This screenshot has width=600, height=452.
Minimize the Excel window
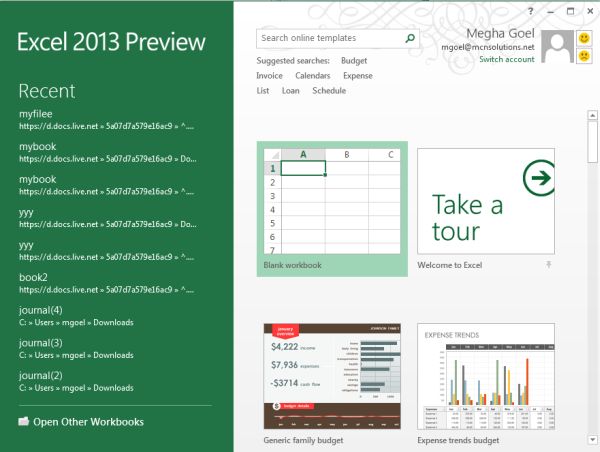(x=551, y=12)
